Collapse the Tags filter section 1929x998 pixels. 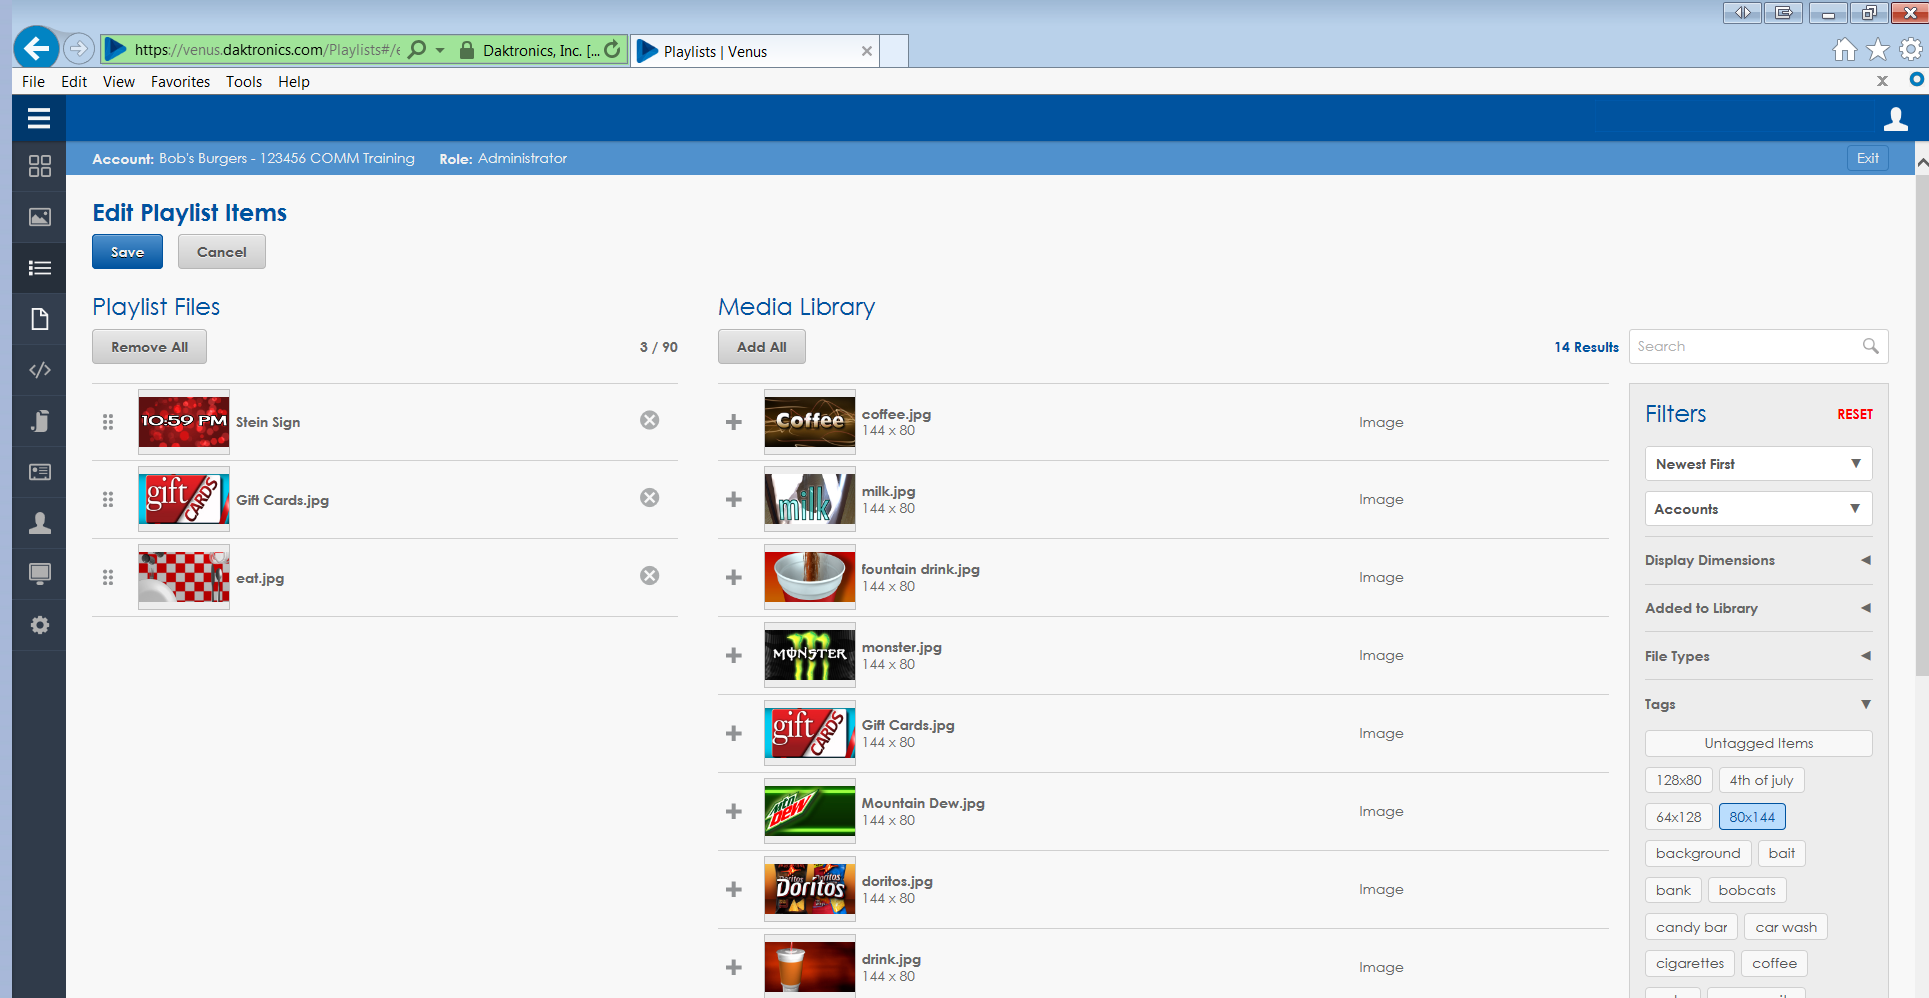[x=1758, y=704]
